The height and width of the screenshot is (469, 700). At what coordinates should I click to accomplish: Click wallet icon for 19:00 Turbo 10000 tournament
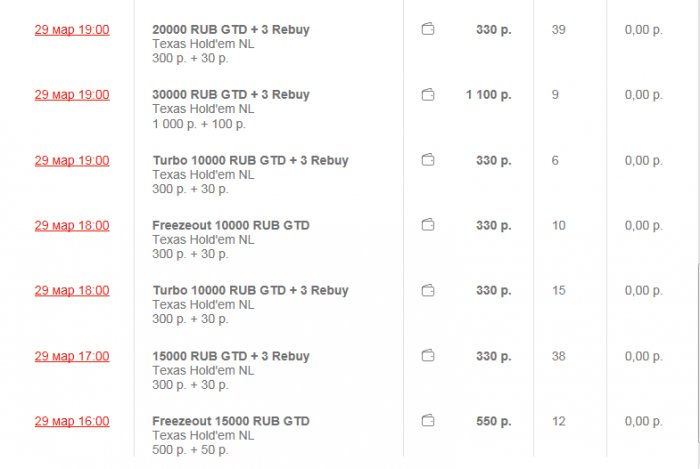point(428,160)
